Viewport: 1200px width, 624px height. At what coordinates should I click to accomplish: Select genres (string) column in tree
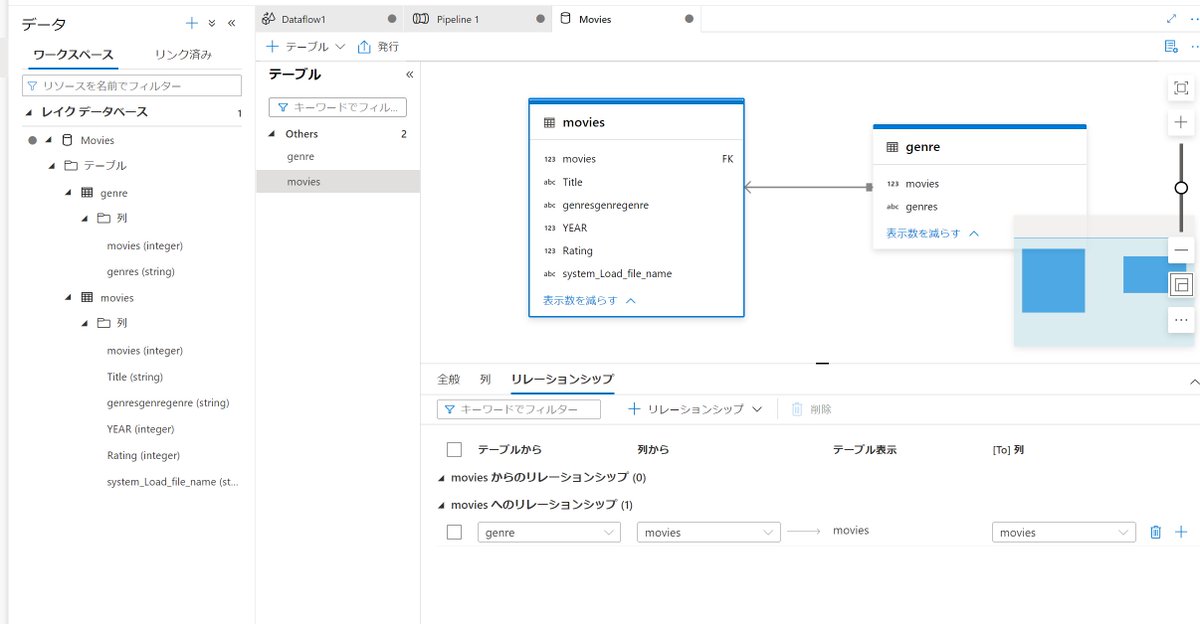(142, 272)
